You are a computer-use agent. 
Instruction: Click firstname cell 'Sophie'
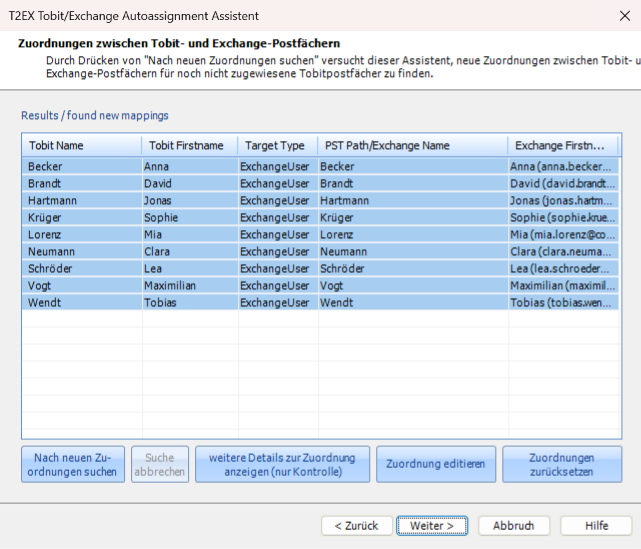point(190,217)
